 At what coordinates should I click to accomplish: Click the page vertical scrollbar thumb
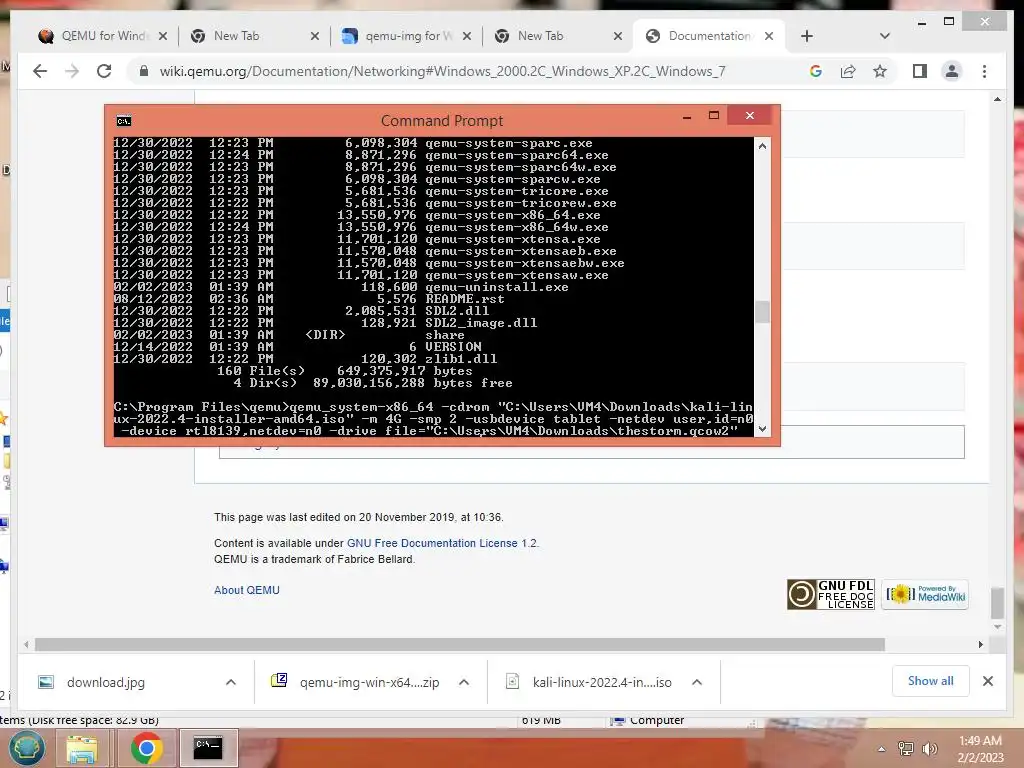click(x=997, y=603)
